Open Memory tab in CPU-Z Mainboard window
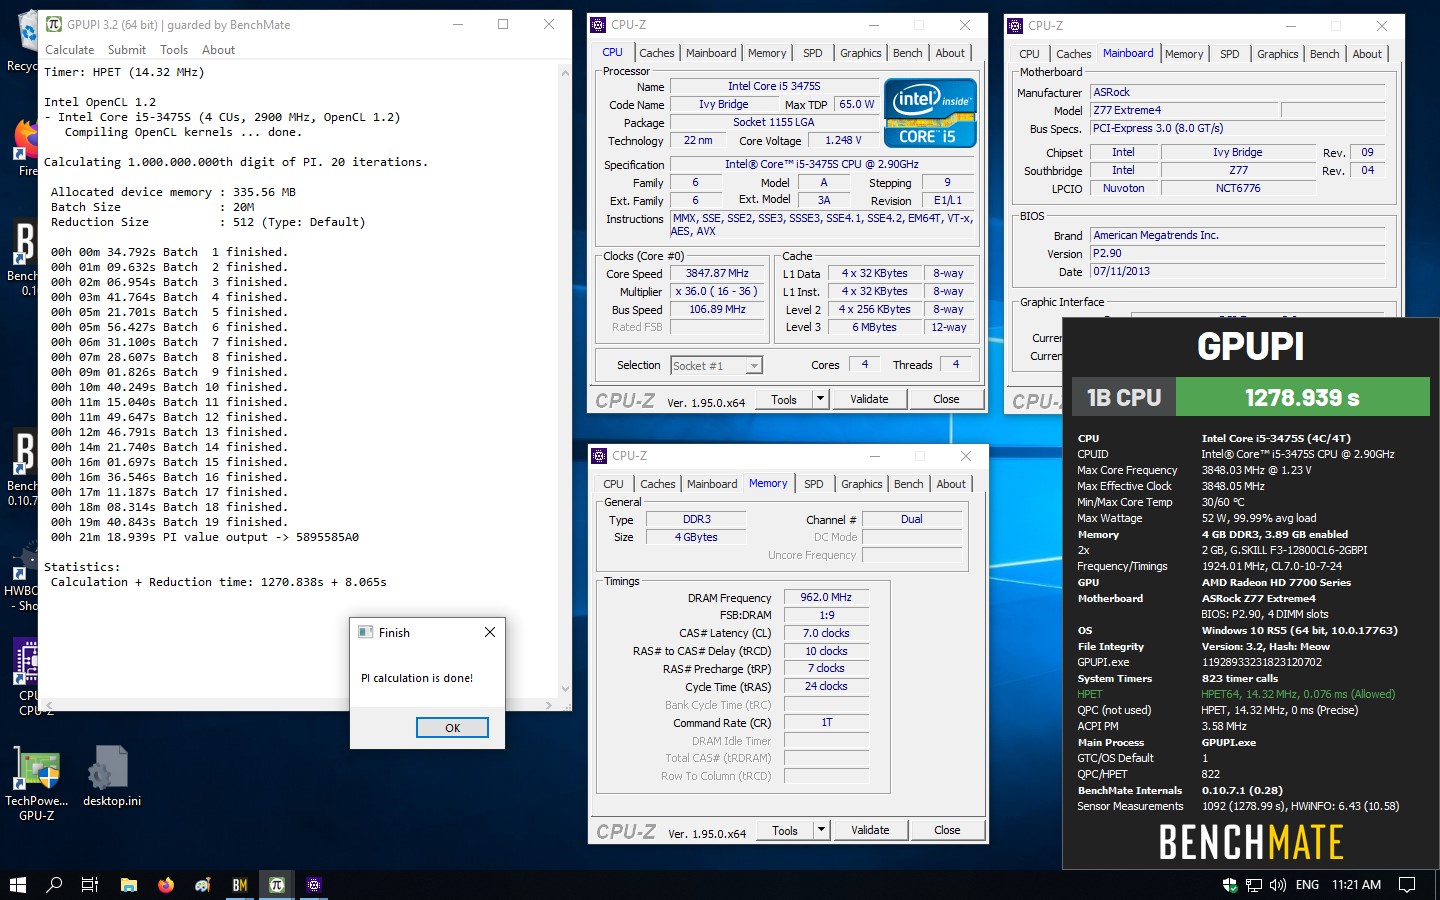1440x900 pixels. coord(1184,54)
